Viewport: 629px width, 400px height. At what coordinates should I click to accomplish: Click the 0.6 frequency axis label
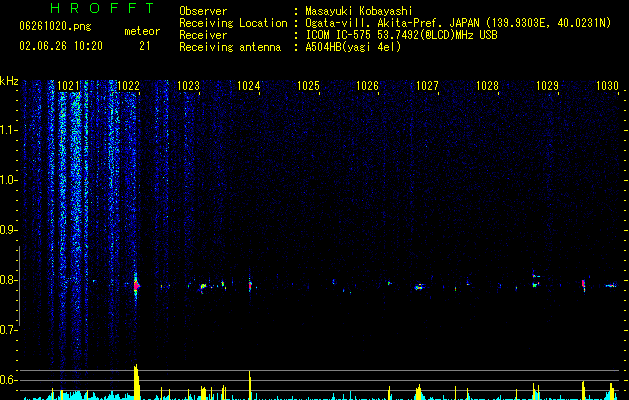coord(9,380)
